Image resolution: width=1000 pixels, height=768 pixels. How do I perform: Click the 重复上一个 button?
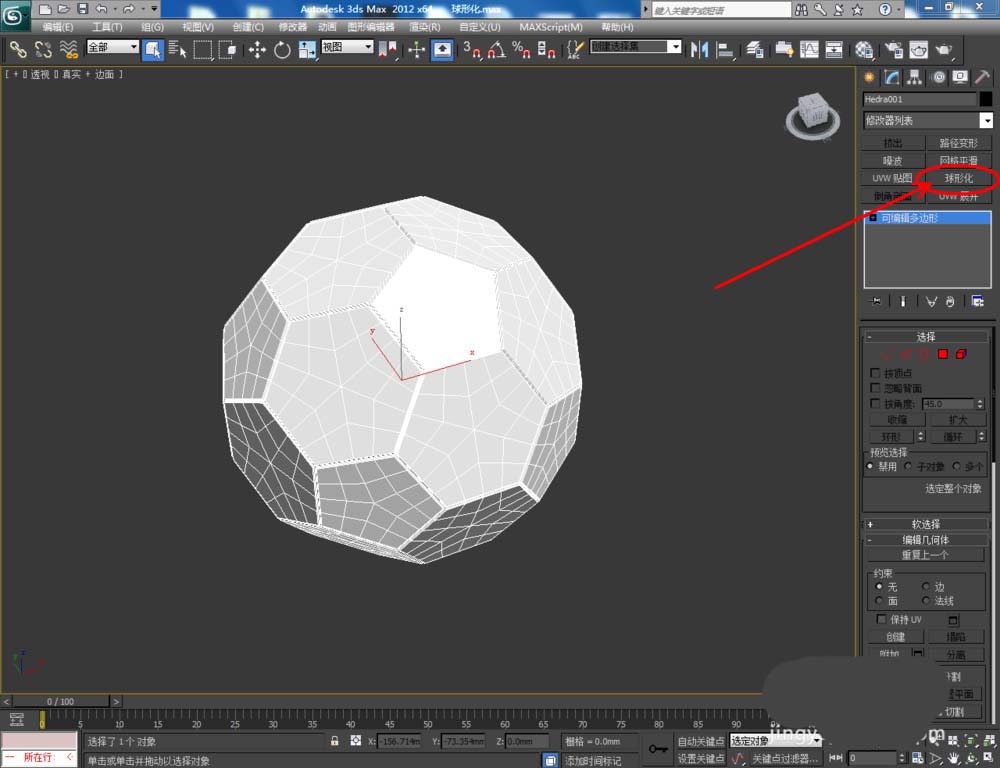tap(925, 555)
